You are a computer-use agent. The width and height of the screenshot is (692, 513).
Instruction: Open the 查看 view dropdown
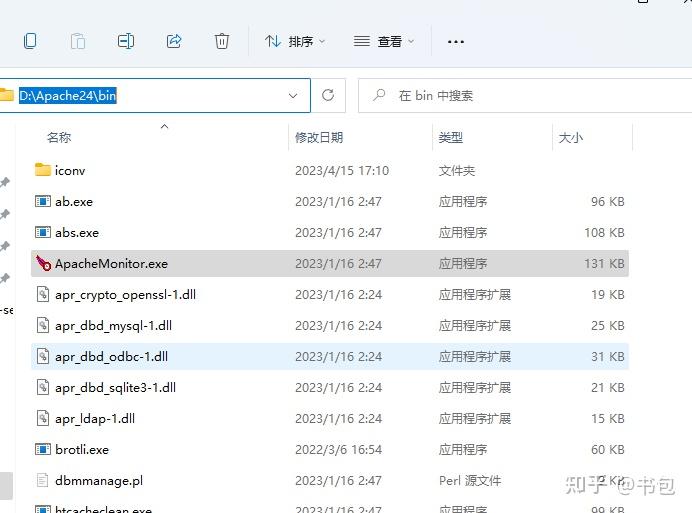384,41
